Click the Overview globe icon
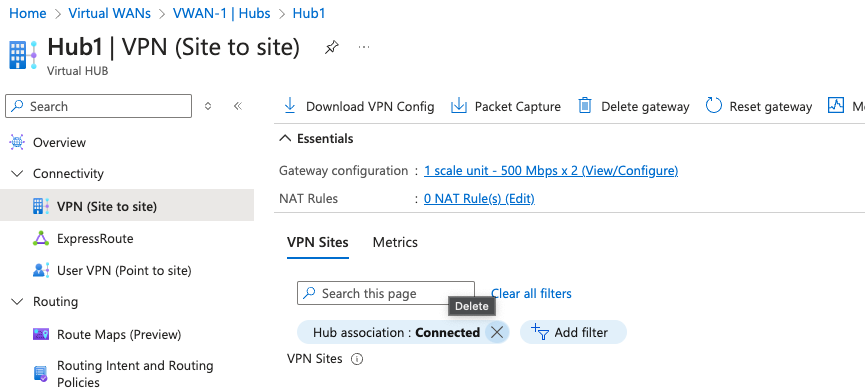 coord(17,142)
